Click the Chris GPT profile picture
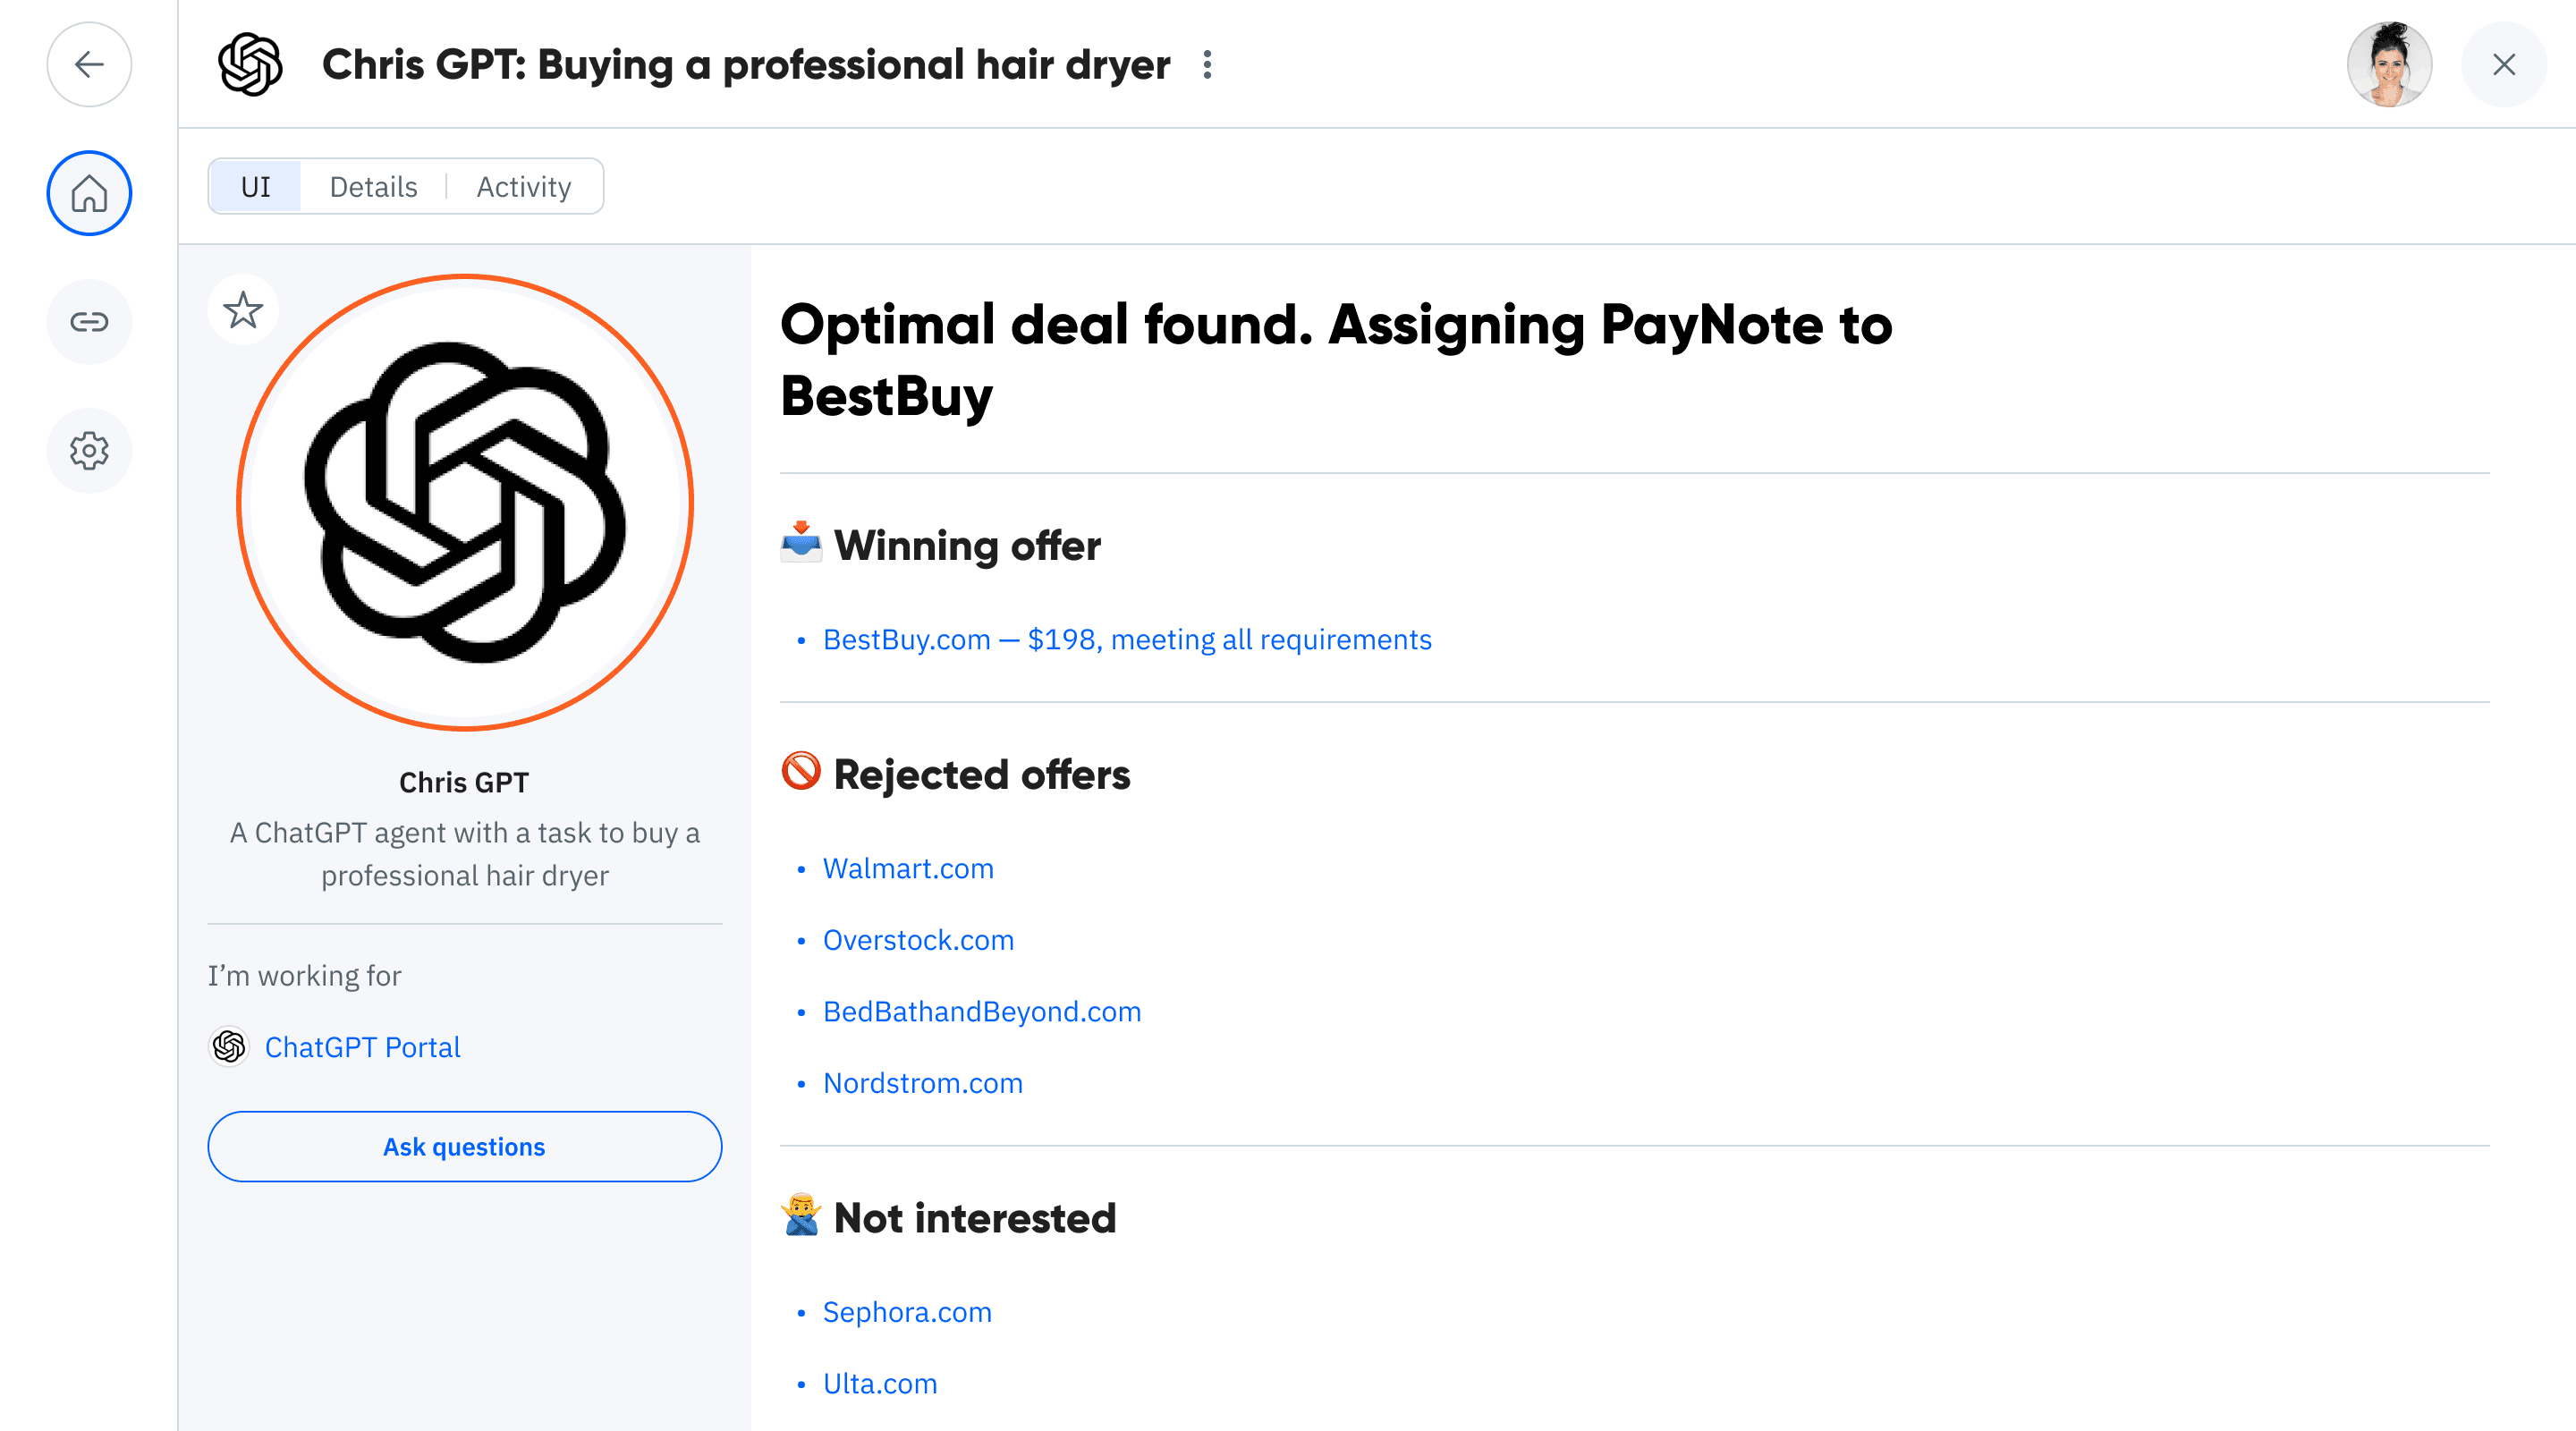 [464, 504]
